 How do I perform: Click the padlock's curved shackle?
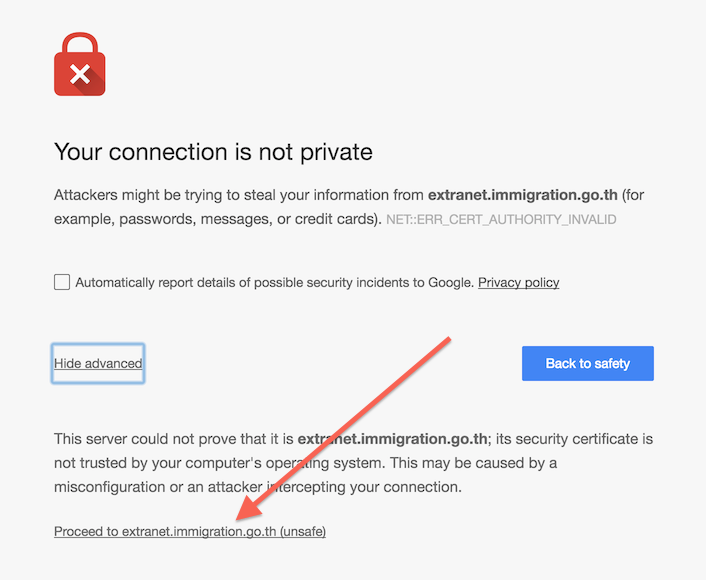[x=80, y=43]
